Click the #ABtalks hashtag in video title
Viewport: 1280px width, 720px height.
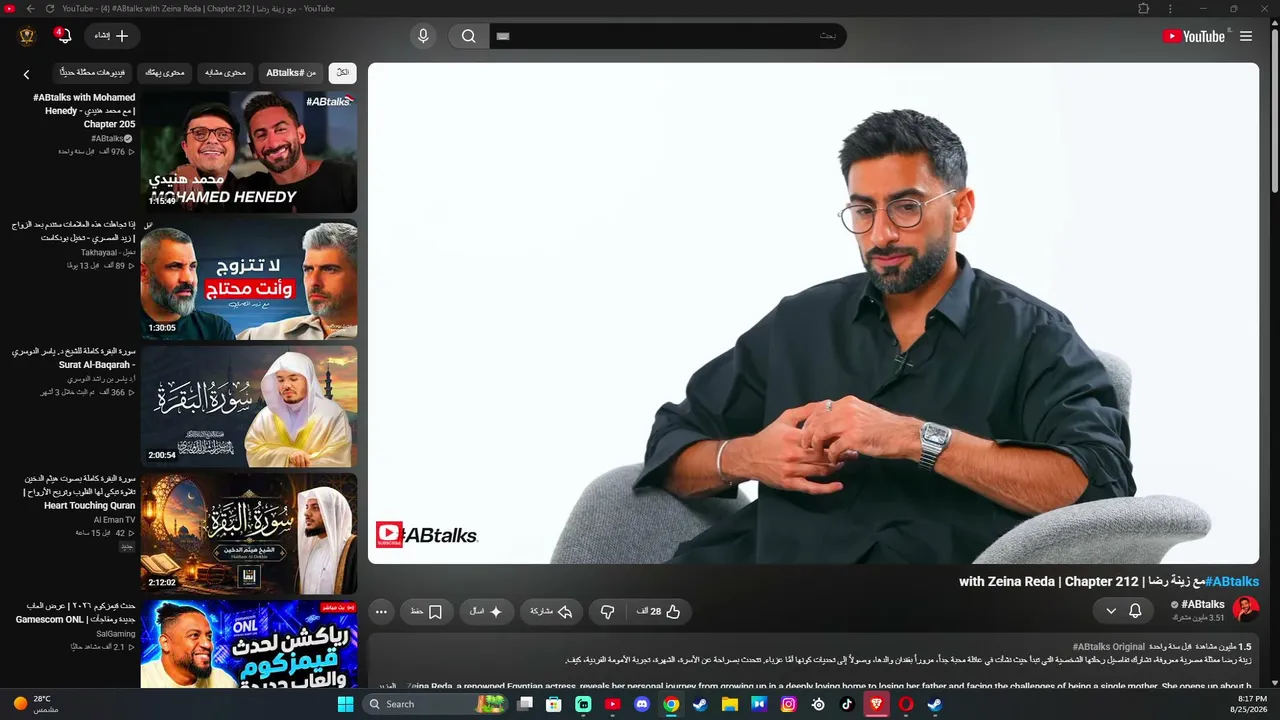[x=1232, y=581]
